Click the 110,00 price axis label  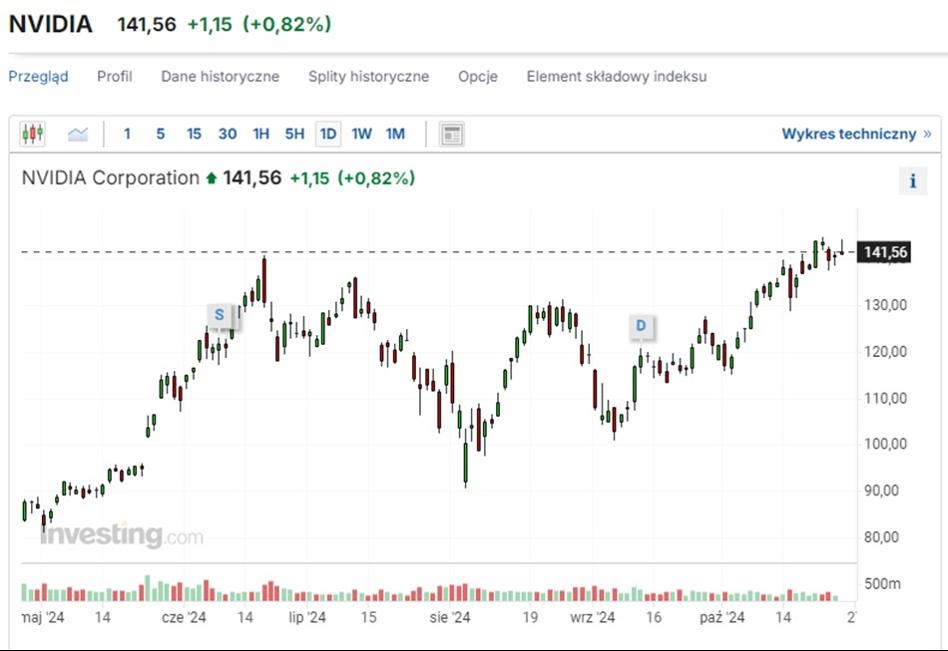point(885,398)
